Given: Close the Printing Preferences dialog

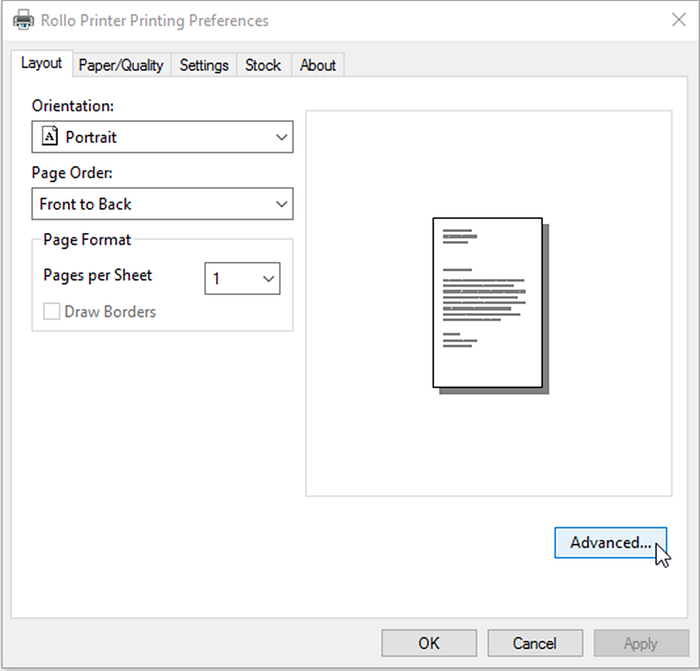Looking at the screenshot, I should click(679, 20).
